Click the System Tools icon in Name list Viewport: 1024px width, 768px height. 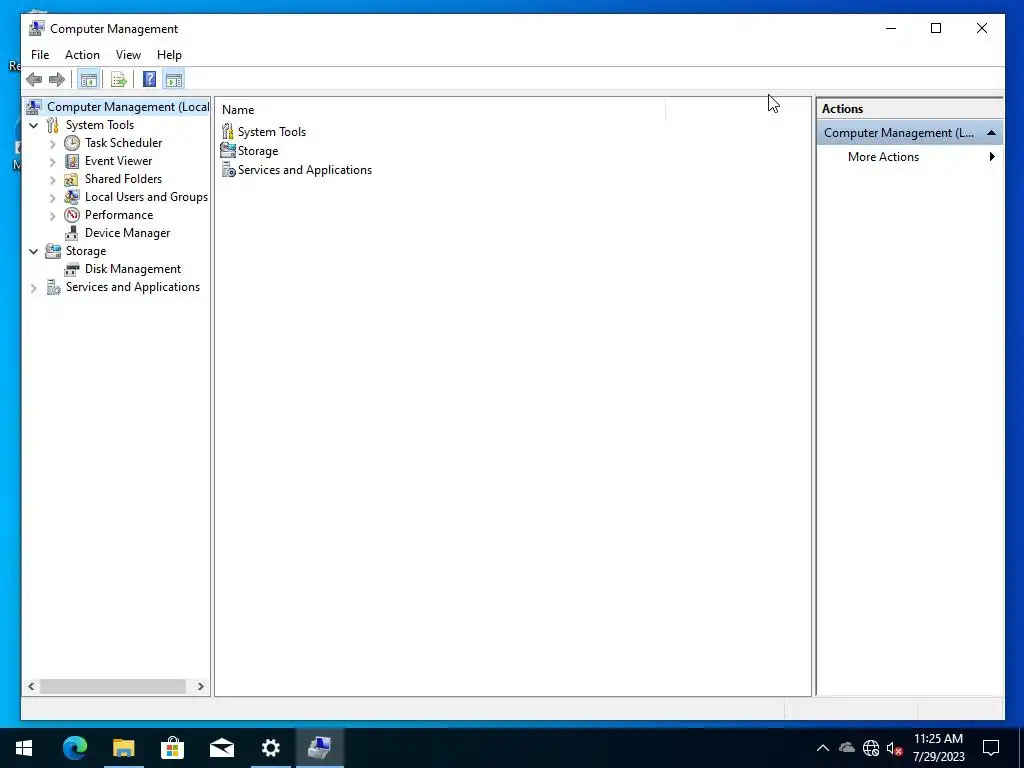pos(228,132)
